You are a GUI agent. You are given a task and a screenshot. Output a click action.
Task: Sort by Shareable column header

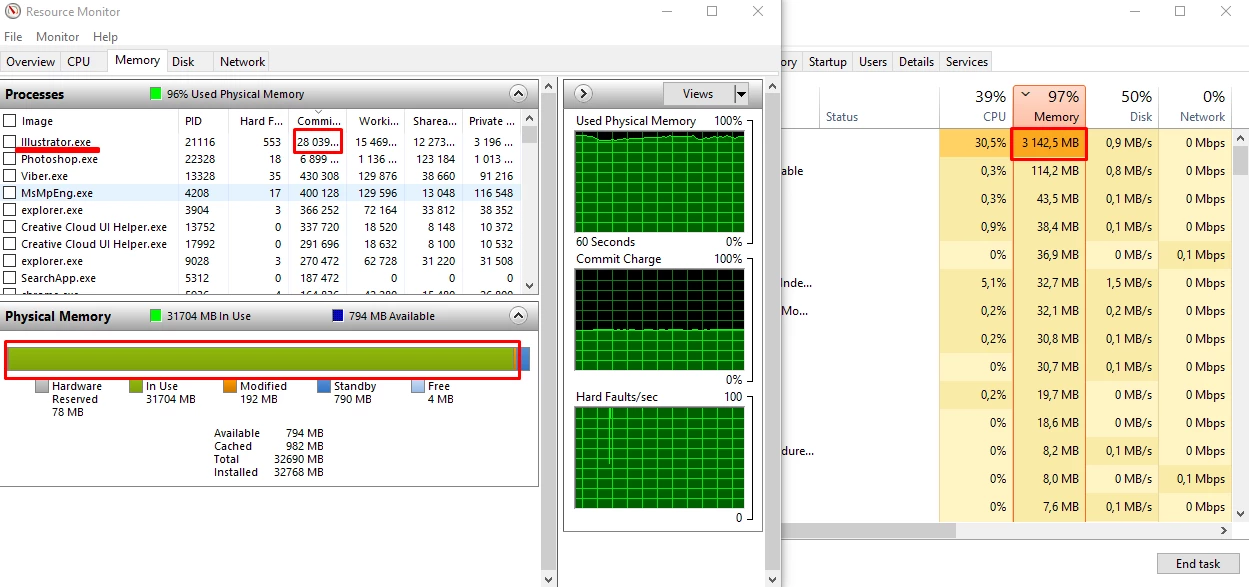coord(434,121)
